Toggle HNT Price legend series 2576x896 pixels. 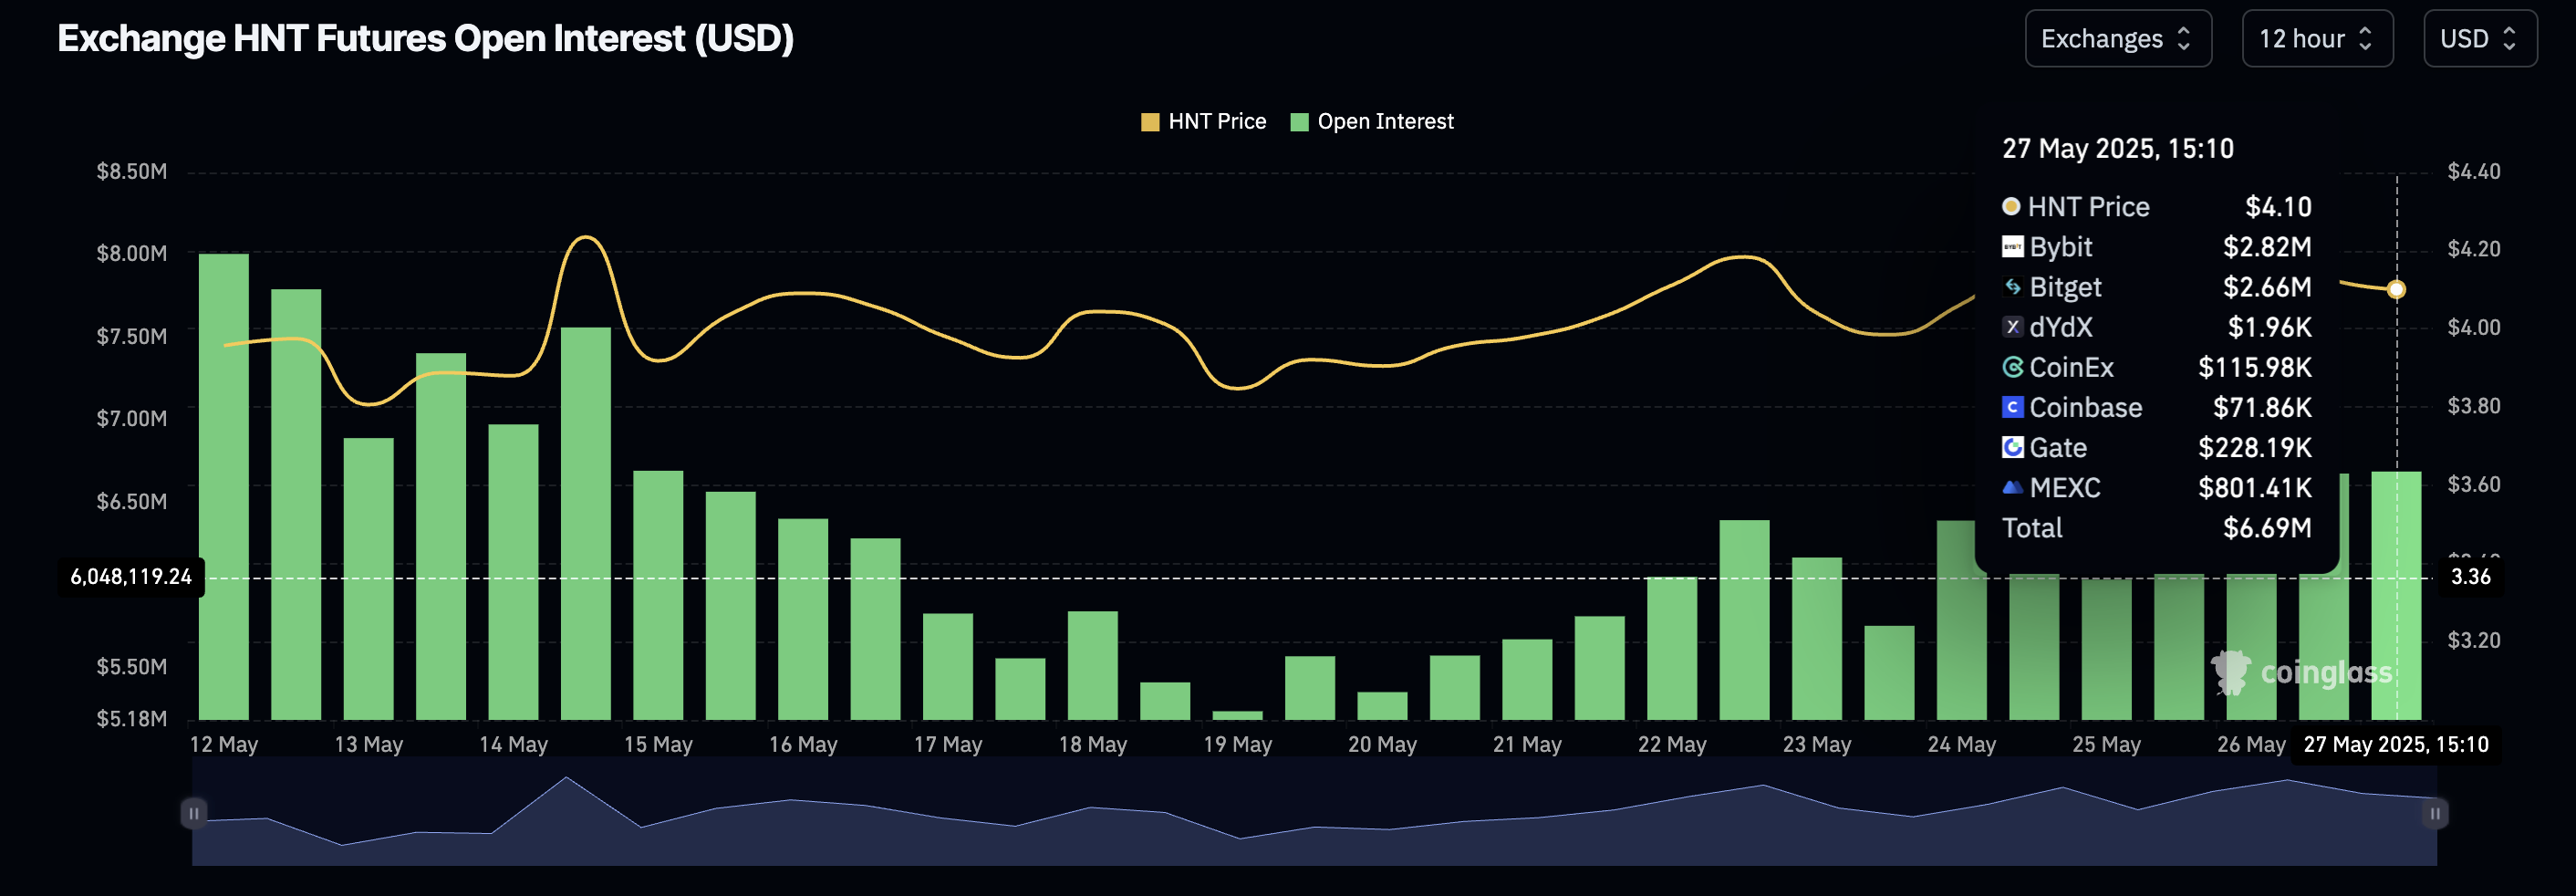[x=1204, y=121]
